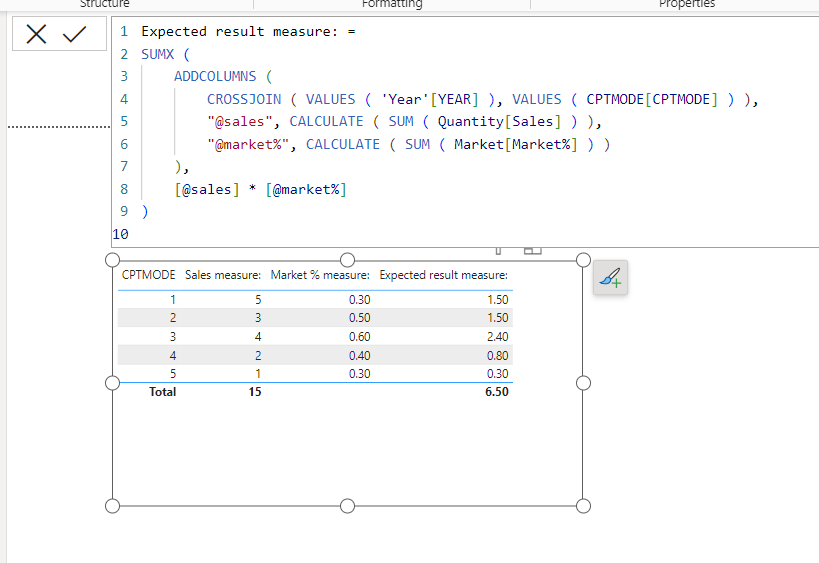Grab bottom-center resize handle of table visual
Viewport: 819px width, 563px height.
(x=347, y=506)
